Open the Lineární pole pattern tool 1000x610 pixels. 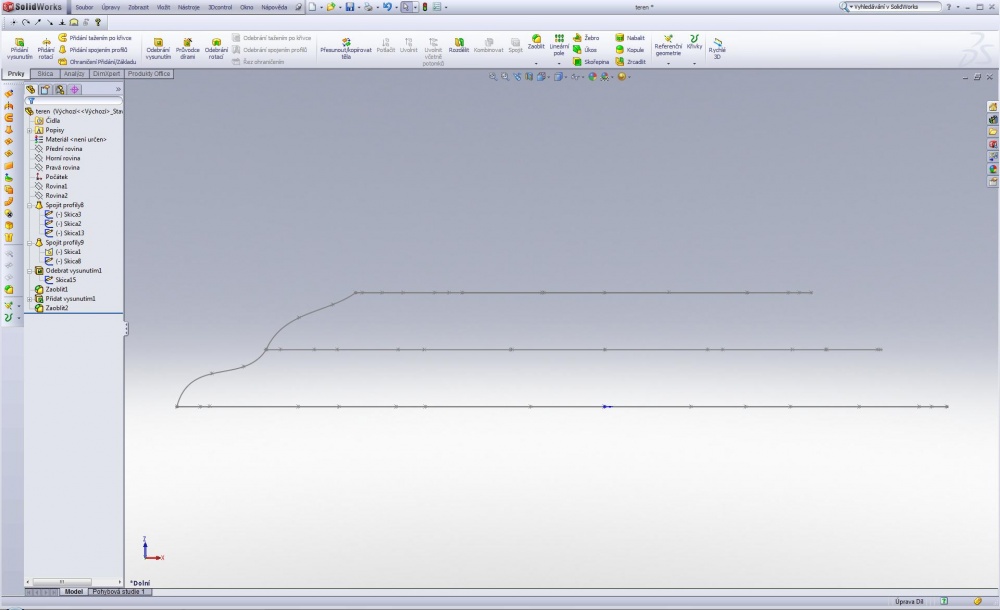[x=559, y=45]
